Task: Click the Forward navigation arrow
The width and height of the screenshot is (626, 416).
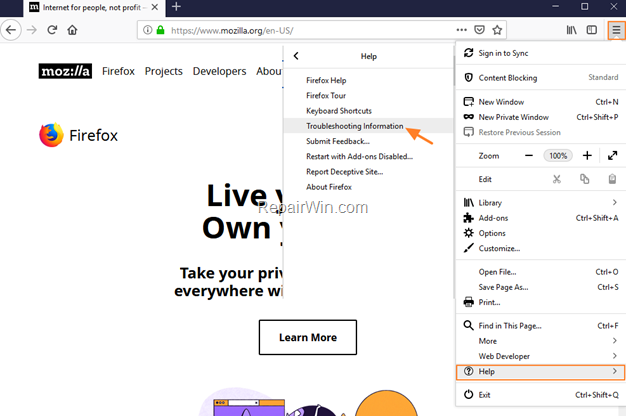Action: [x=32, y=30]
